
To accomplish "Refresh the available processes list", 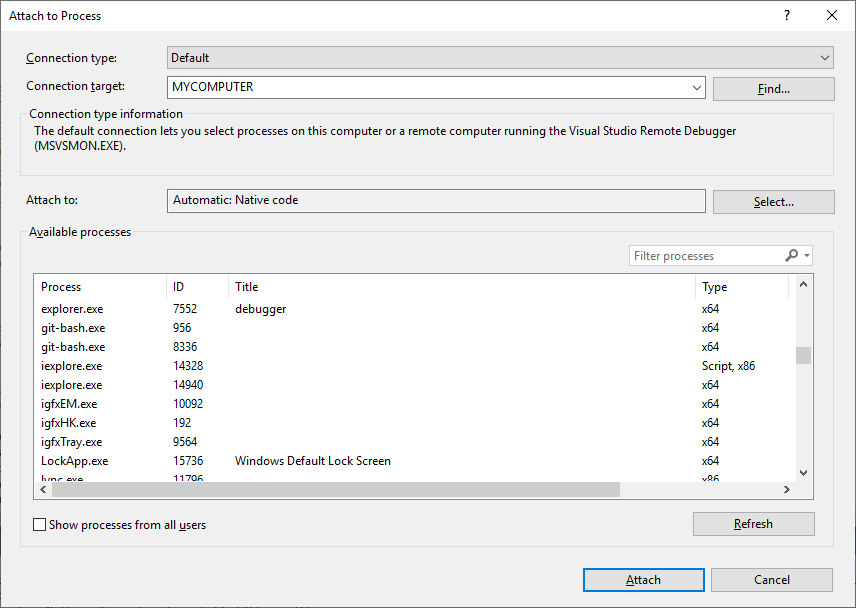I will (x=753, y=523).
